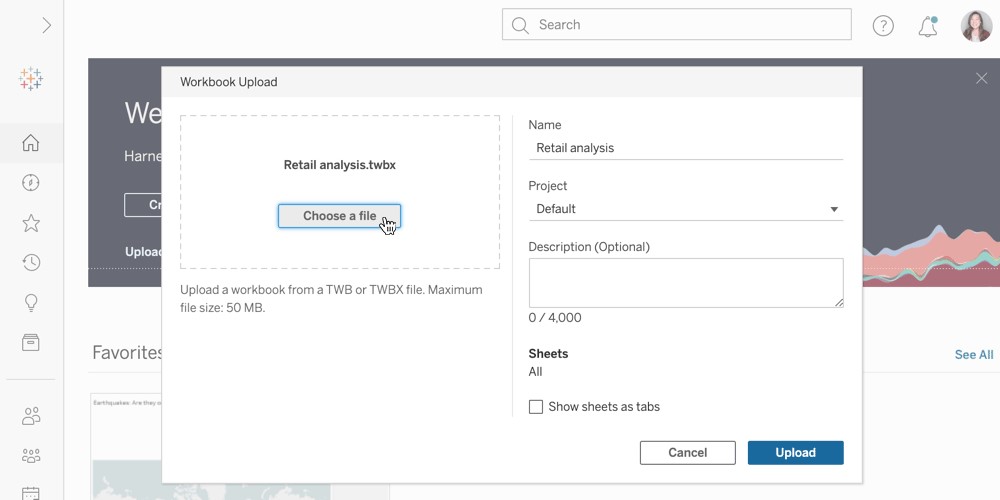Follow the See All link
This screenshot has width=1000, height=500.
pos(973,355)
